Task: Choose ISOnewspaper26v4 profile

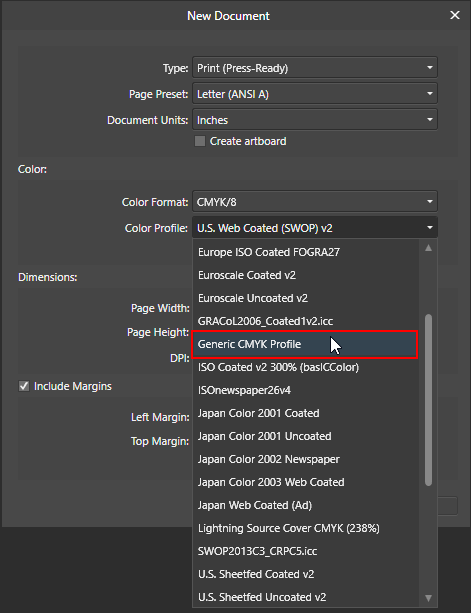Action: [x=305, y=390]
